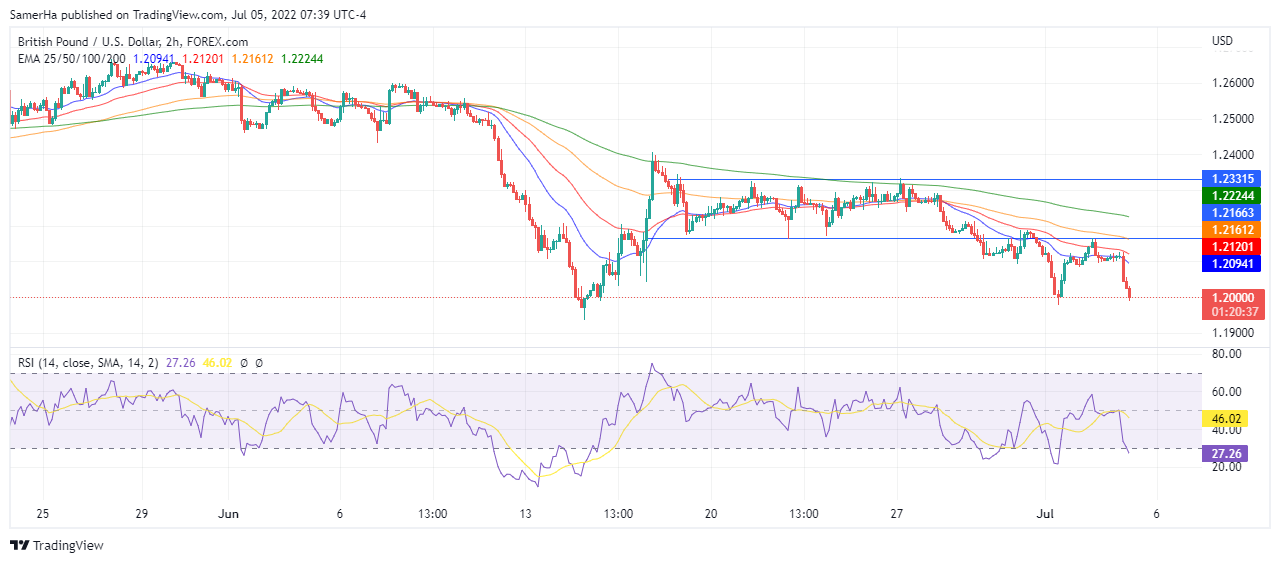The image size is (1280, 563).
Task: Click the TradingView text at bottom left
Action: [68, 546]
